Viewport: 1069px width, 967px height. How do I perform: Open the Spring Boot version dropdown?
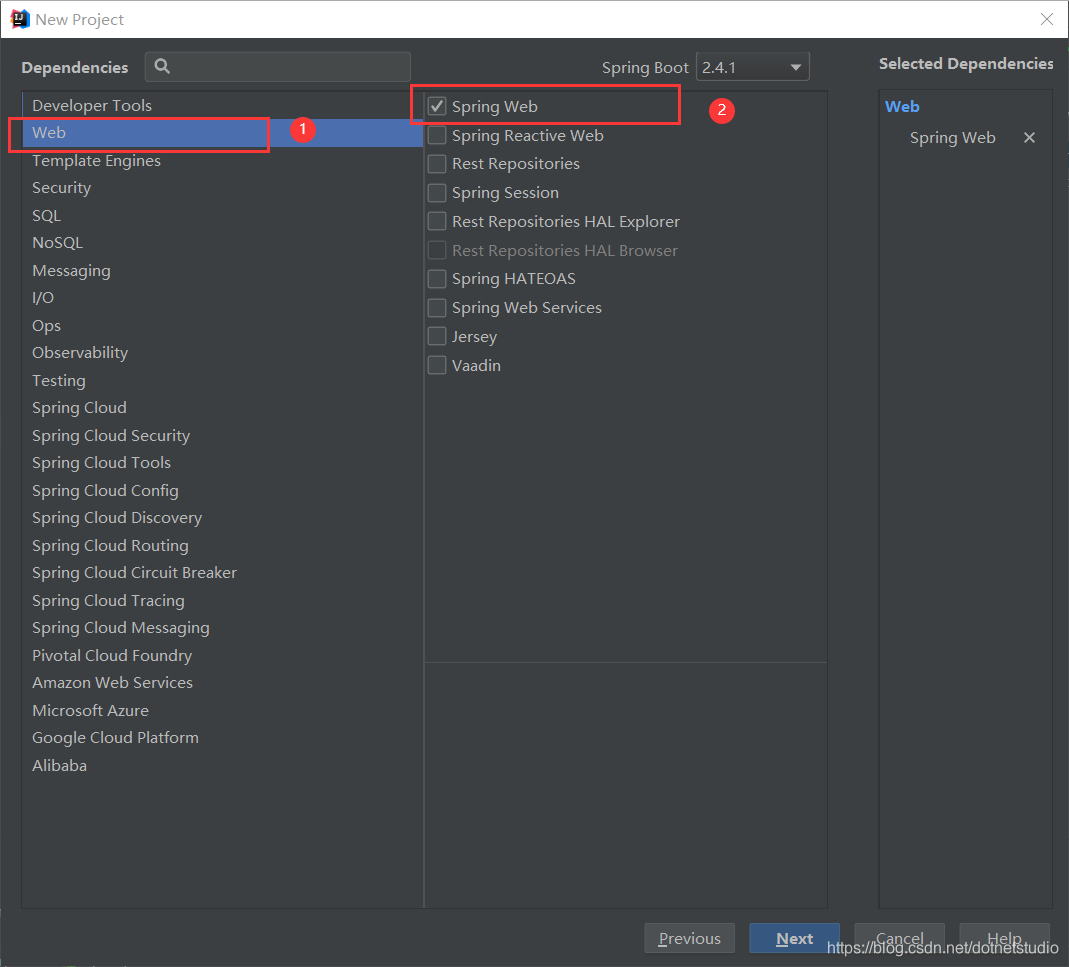tap(753, 67)
